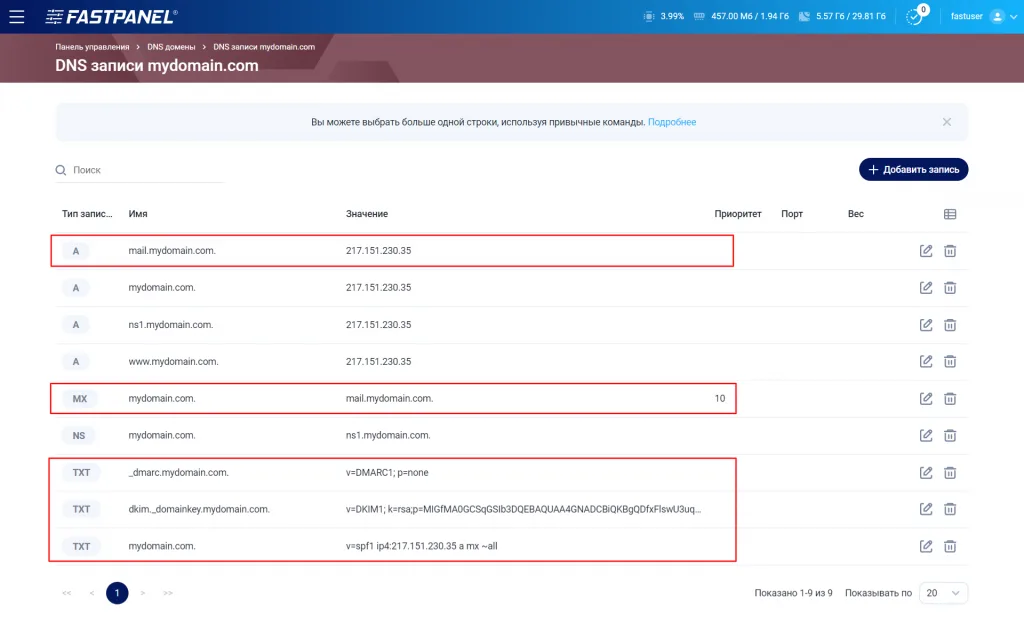
Task: Delete the _dmarc TXT record
Action: tap(950, 472)
